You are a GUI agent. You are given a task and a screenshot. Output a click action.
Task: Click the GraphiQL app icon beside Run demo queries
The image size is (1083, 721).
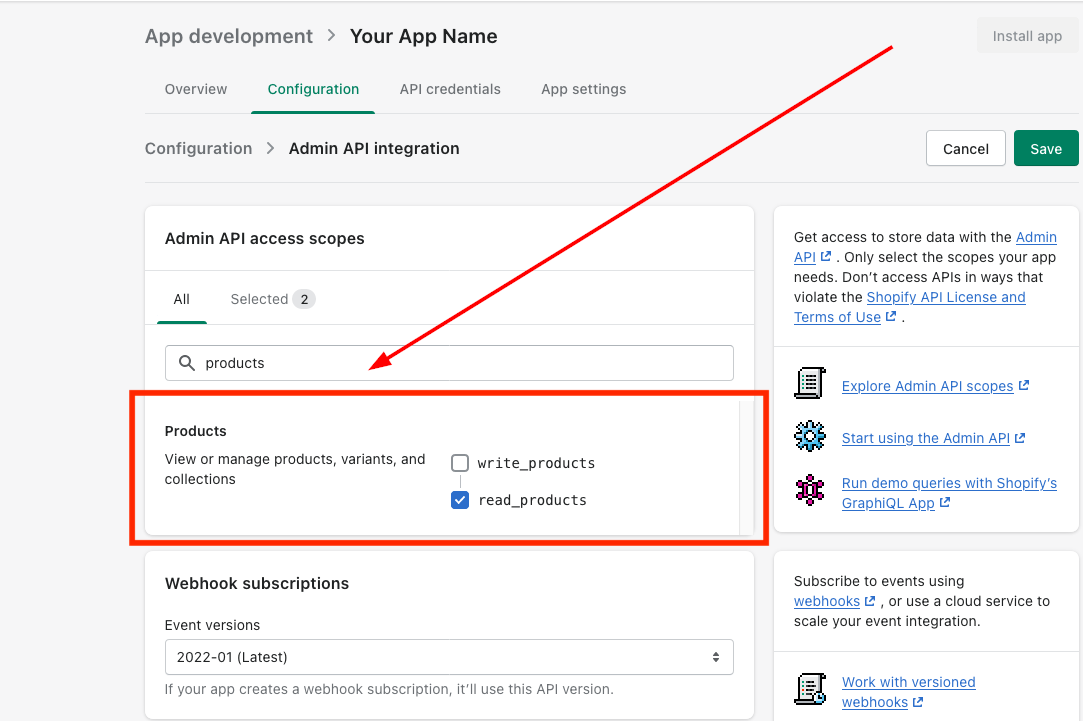coord(810,491)
